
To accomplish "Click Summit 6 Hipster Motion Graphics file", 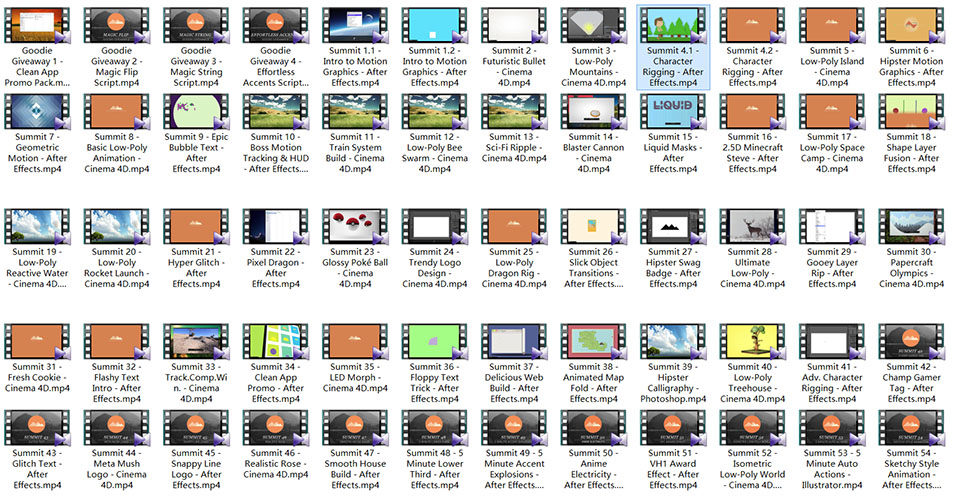I will (x=911, y=48).
